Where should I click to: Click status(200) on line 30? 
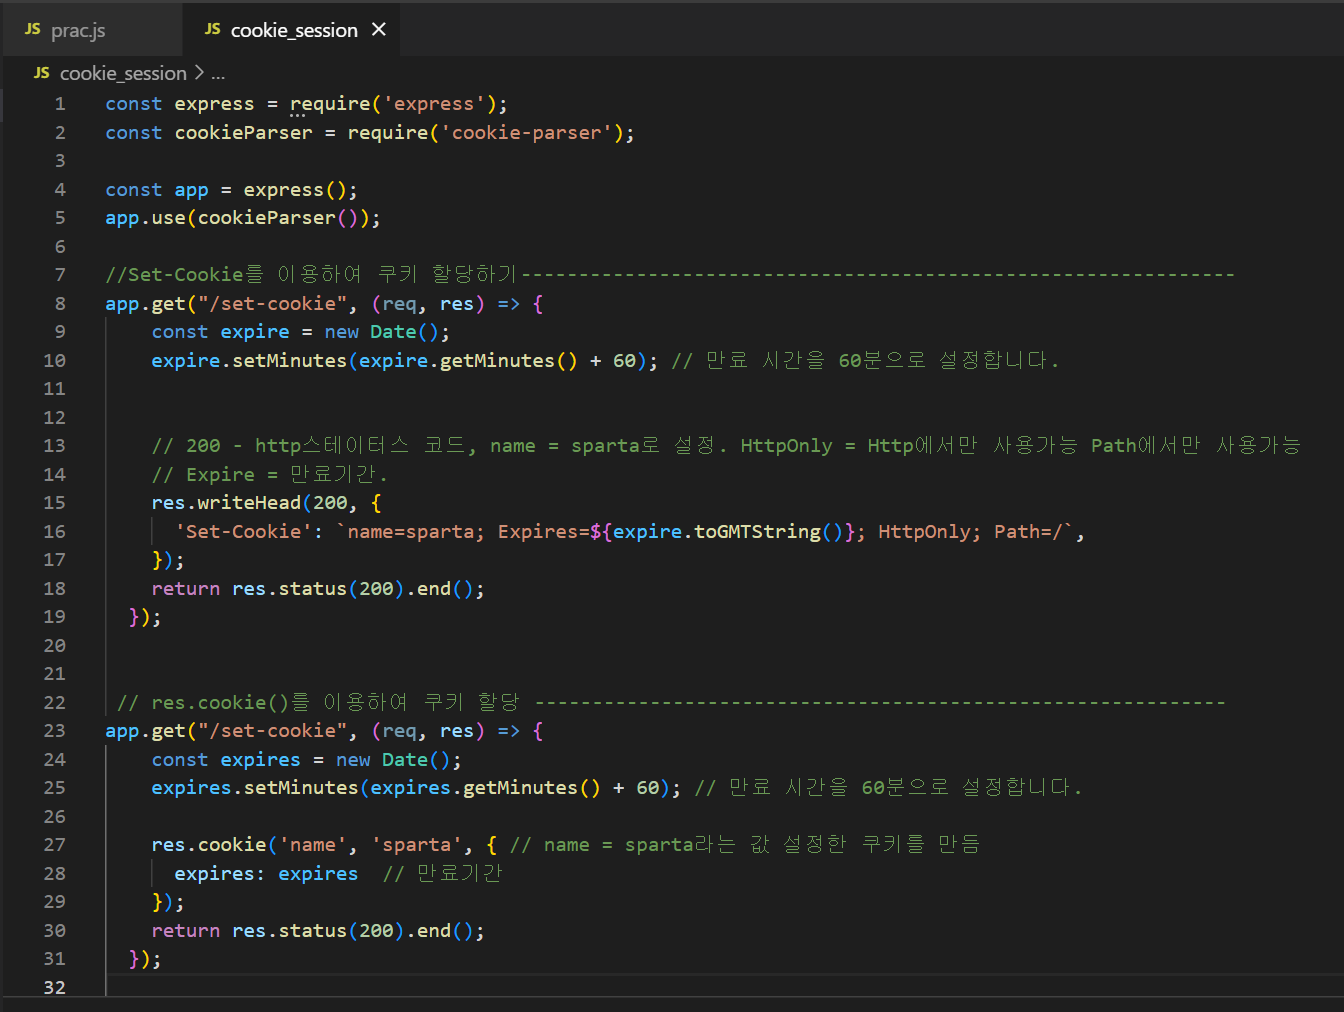(341, 931)
